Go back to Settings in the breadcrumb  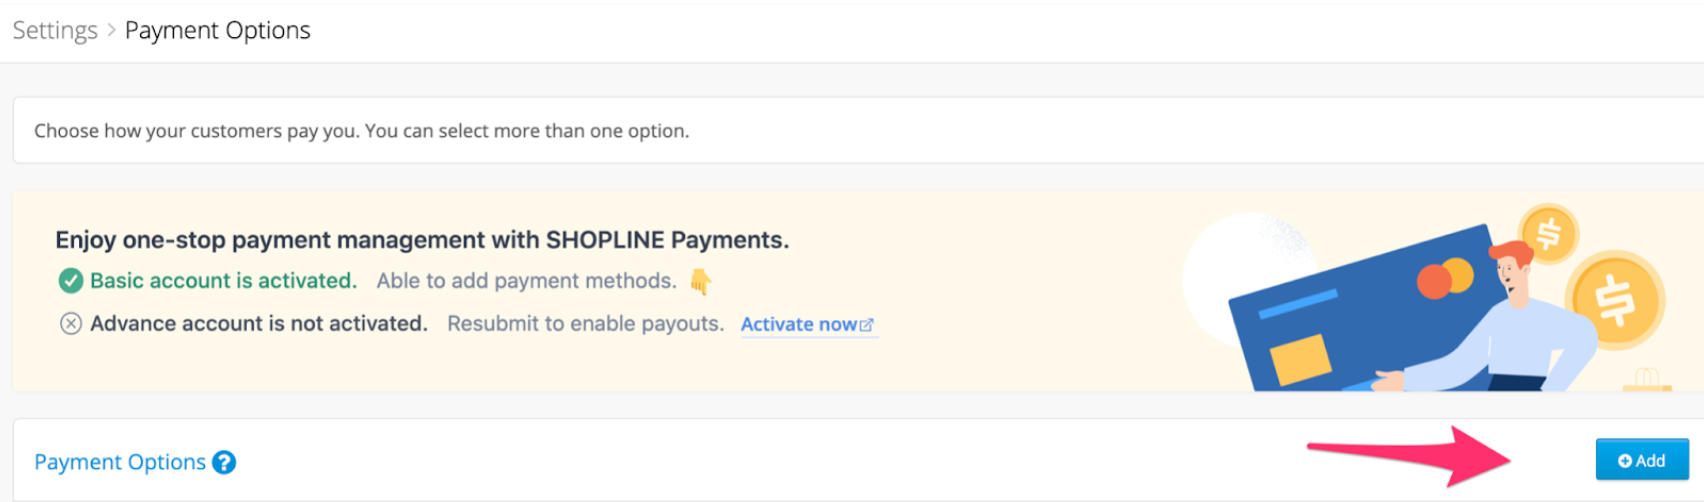pyautogui.click(x=55, y=30)
